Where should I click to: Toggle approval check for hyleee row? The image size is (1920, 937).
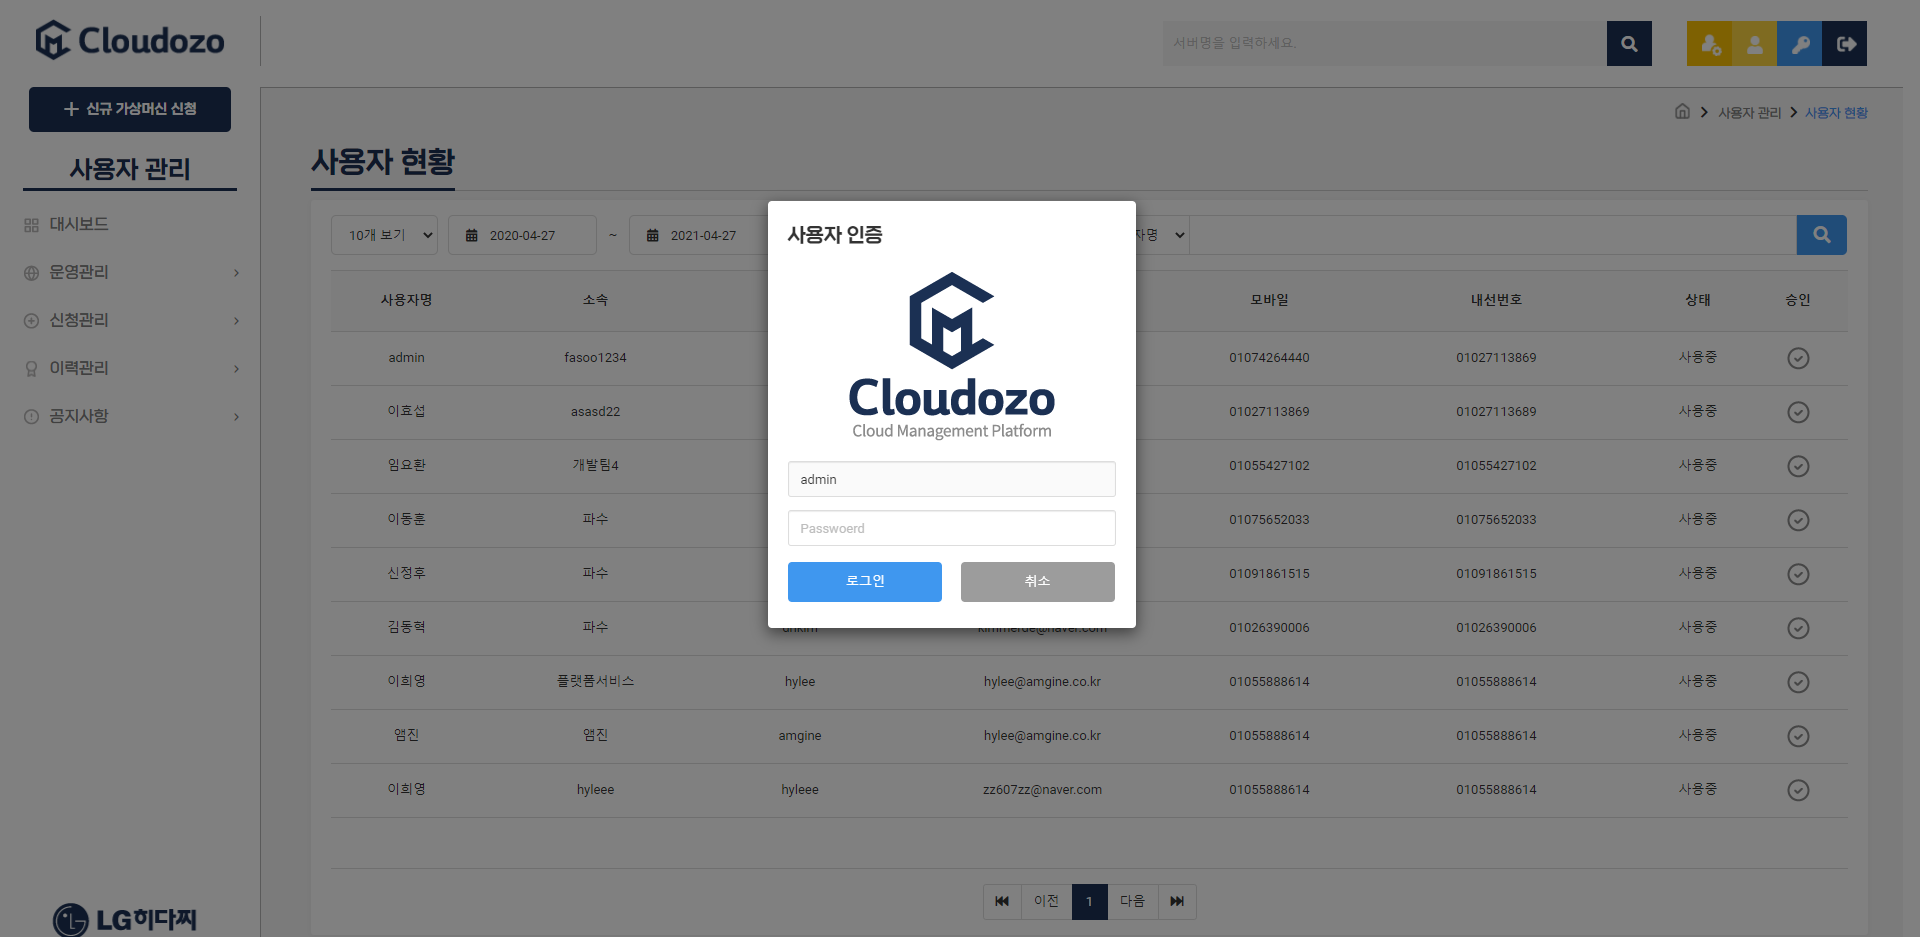click(x=1798, y=790)
